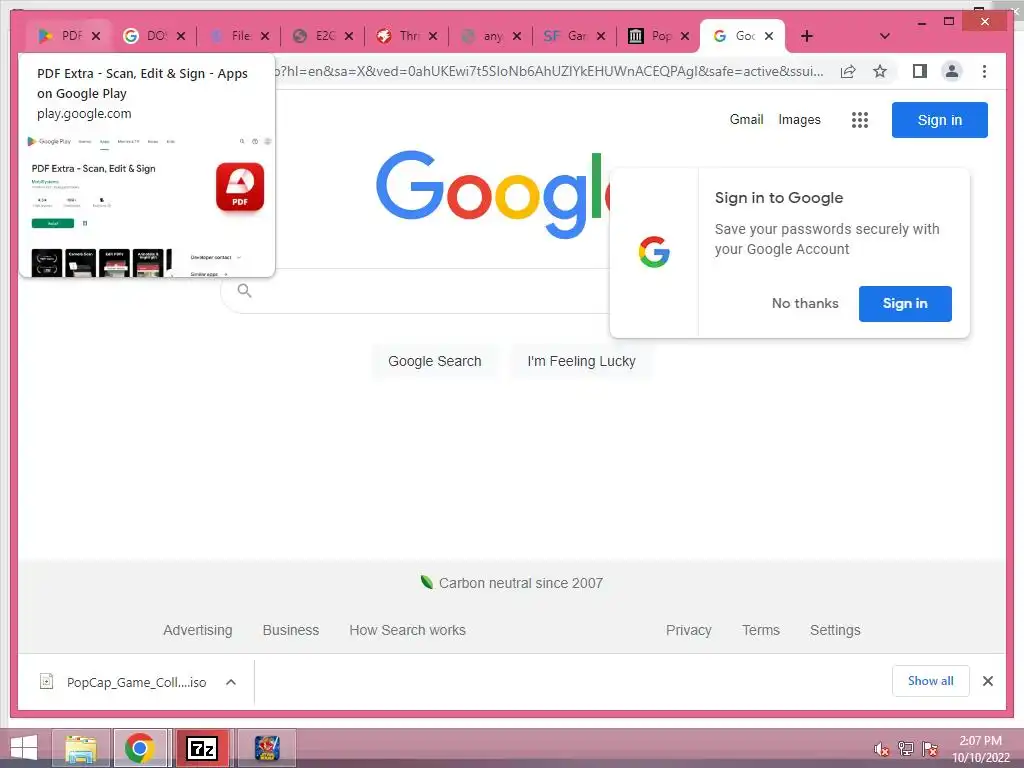
Task: Open the Chrome profile avatar menu
Action: pyautogui.click(x=952, y=71)
